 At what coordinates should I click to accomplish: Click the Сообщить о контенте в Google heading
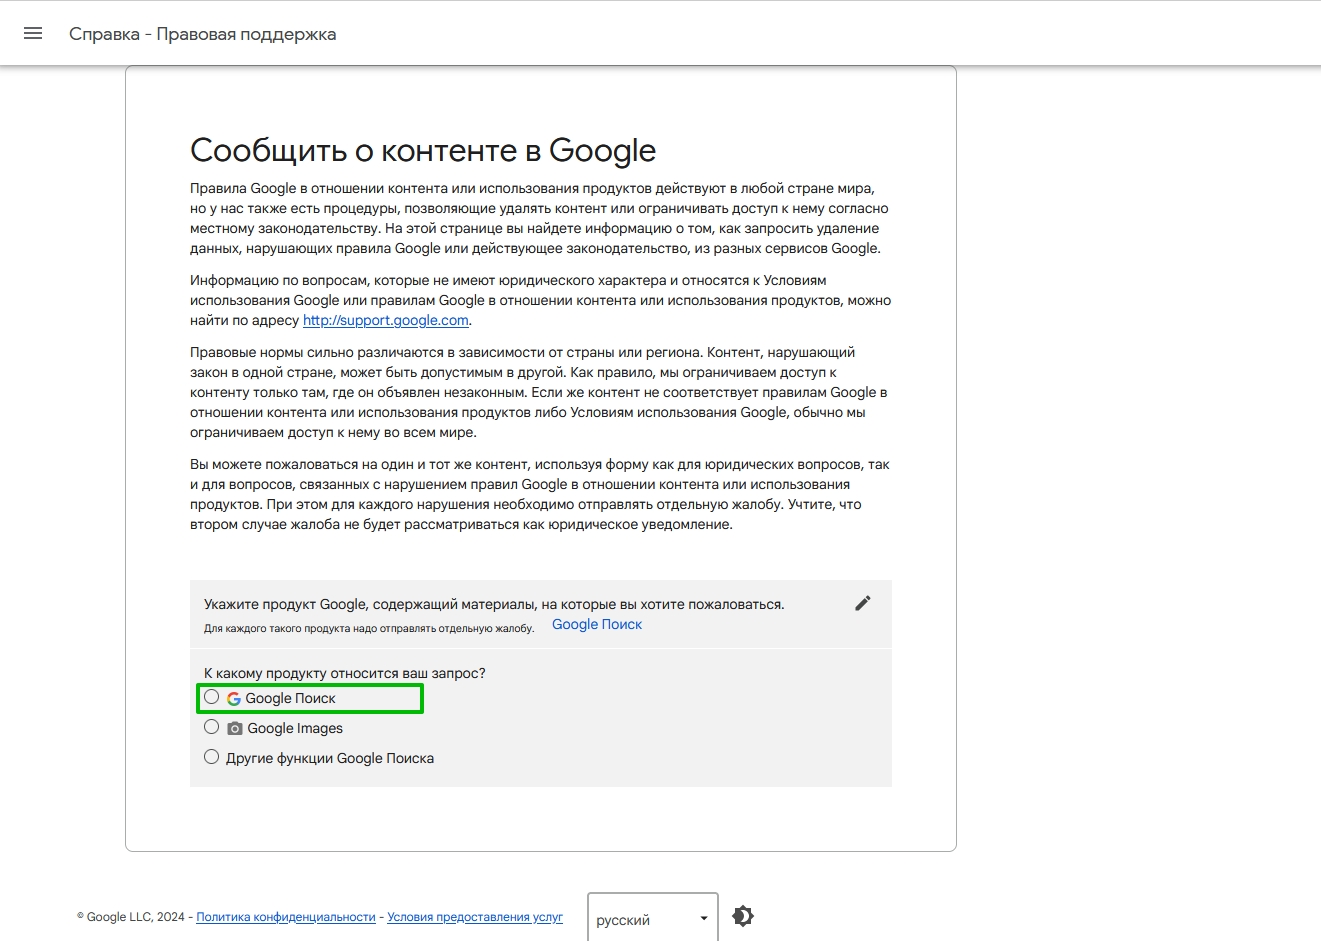pyautogui.click(x=423, y=150)
